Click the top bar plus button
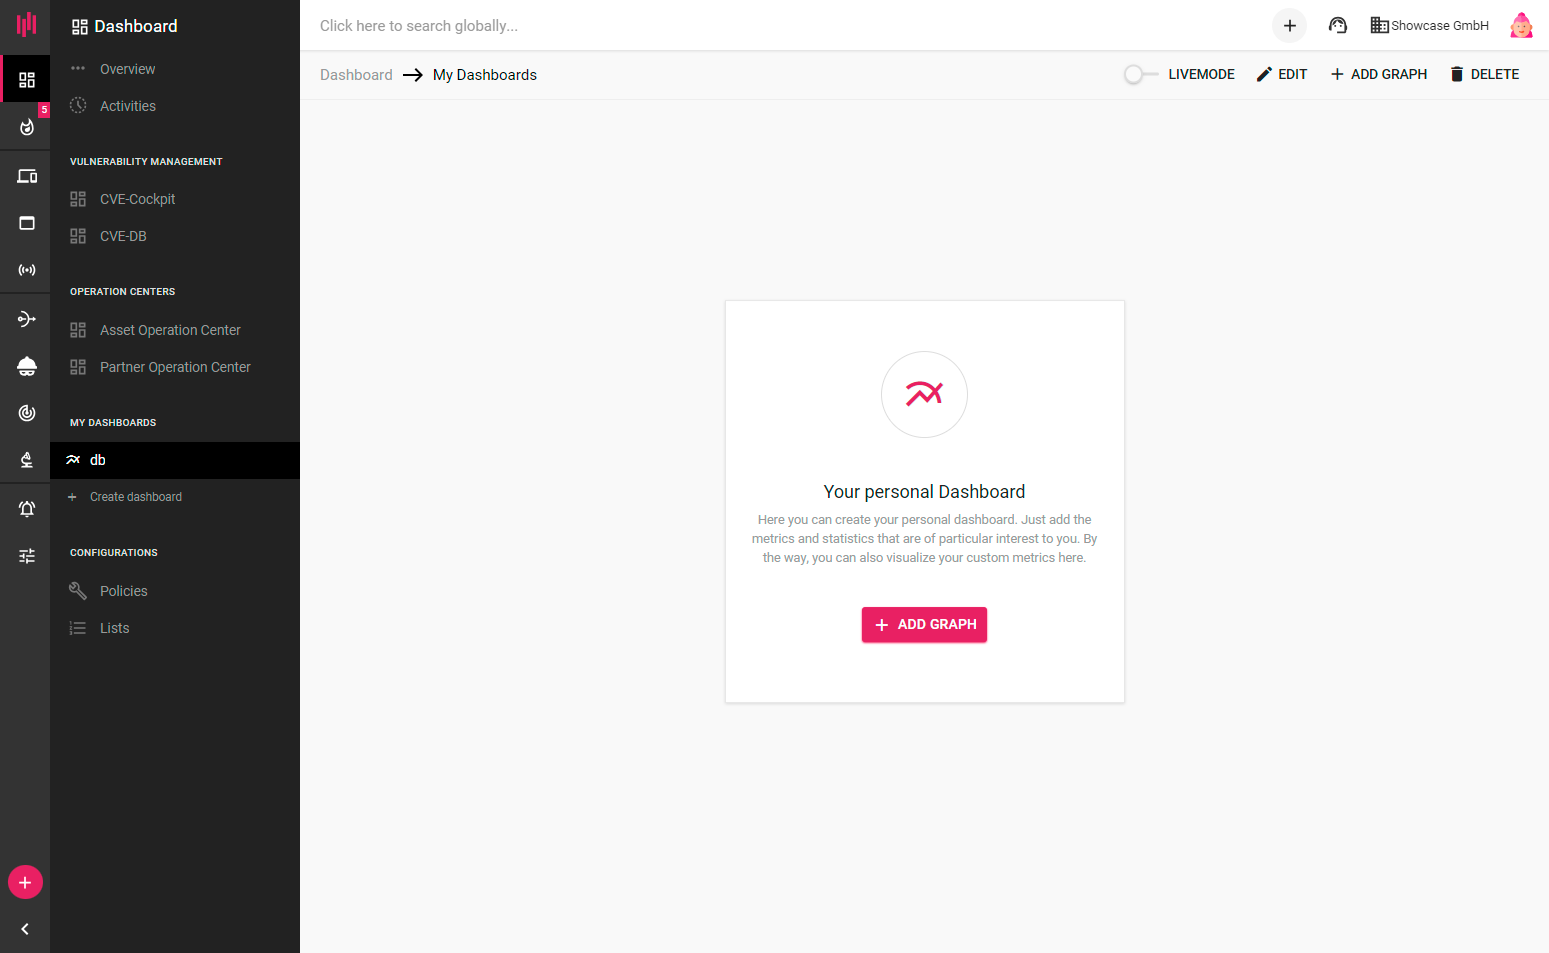The image size is (1549, 953). point(1290,26)
